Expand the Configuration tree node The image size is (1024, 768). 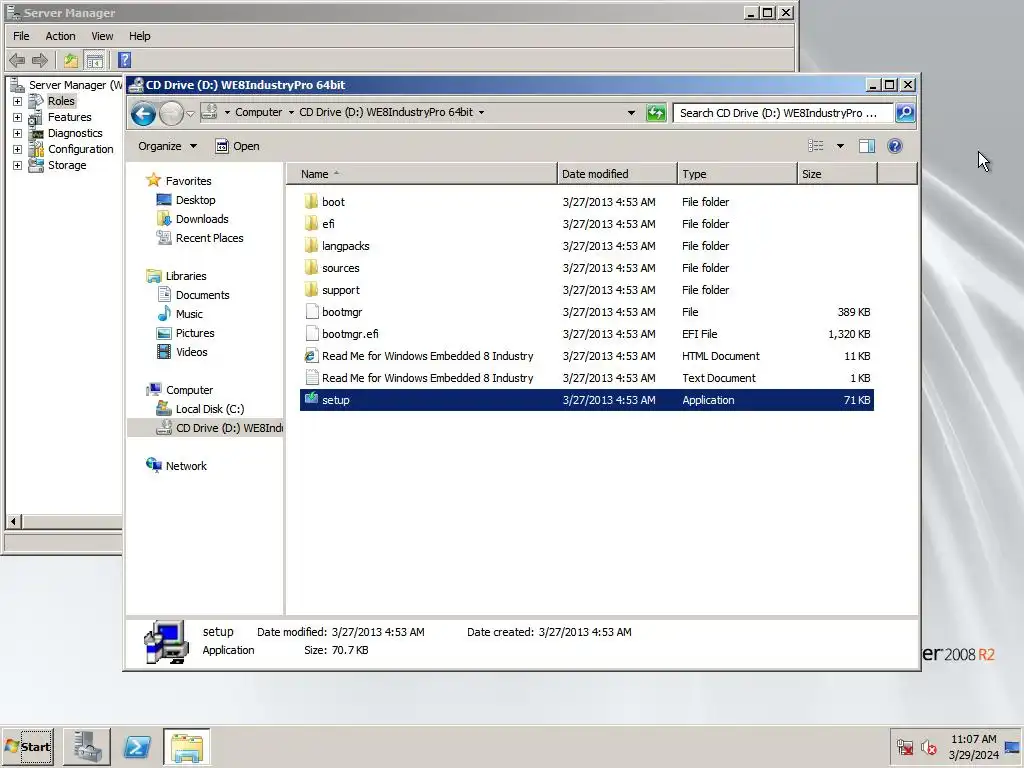click(x=18, y=150)
